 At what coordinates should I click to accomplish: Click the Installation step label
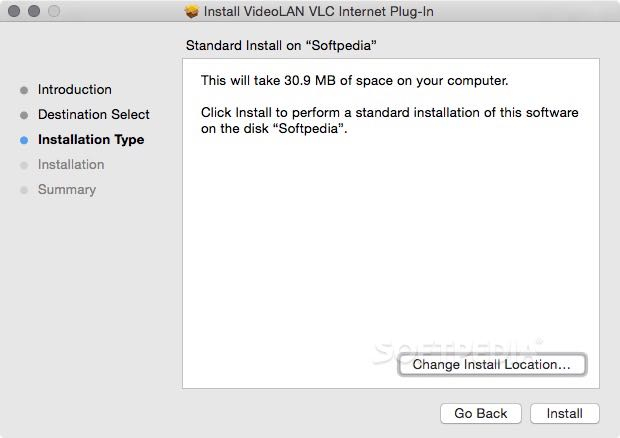pos(71,164)
